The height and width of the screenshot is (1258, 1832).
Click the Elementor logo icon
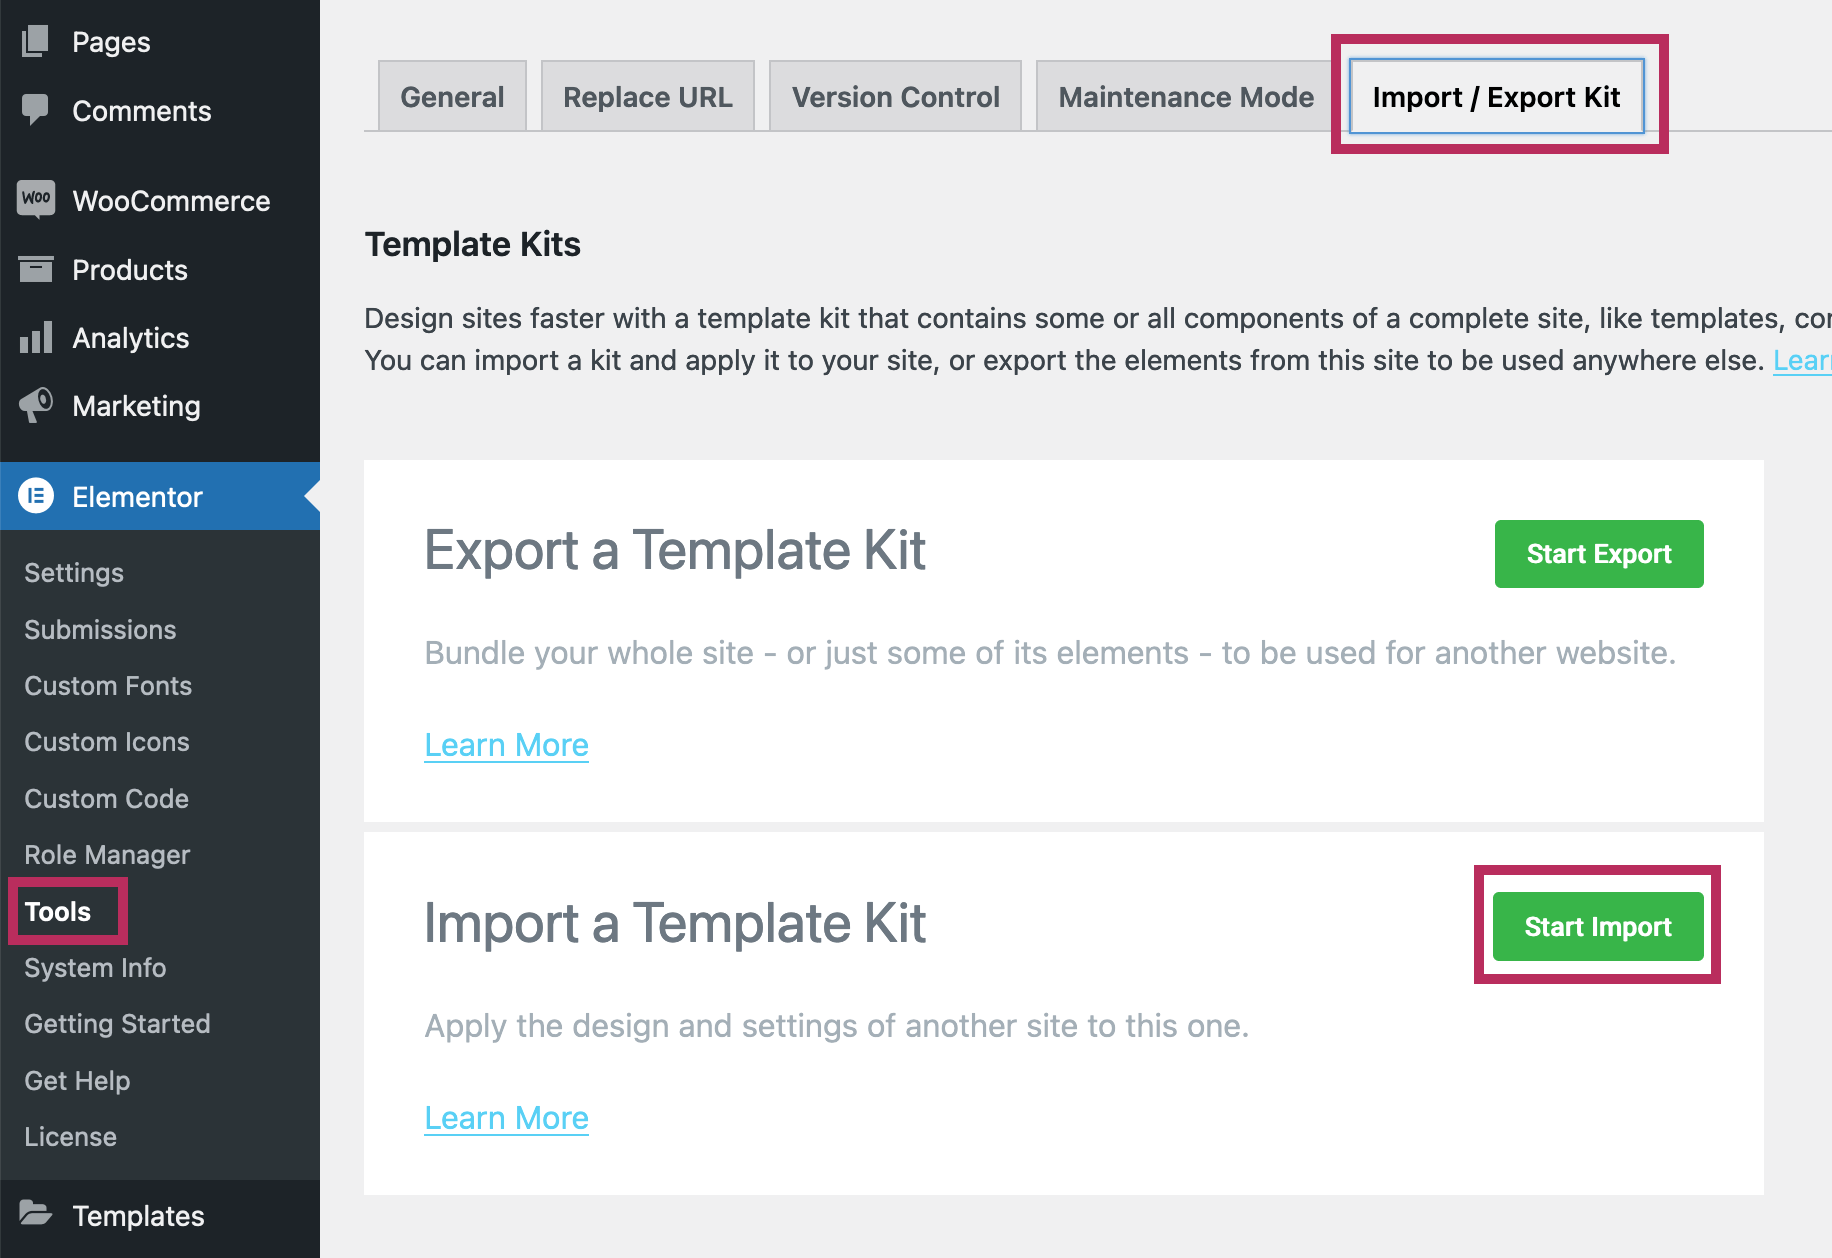pyautogui.click(x=36, y=496)
